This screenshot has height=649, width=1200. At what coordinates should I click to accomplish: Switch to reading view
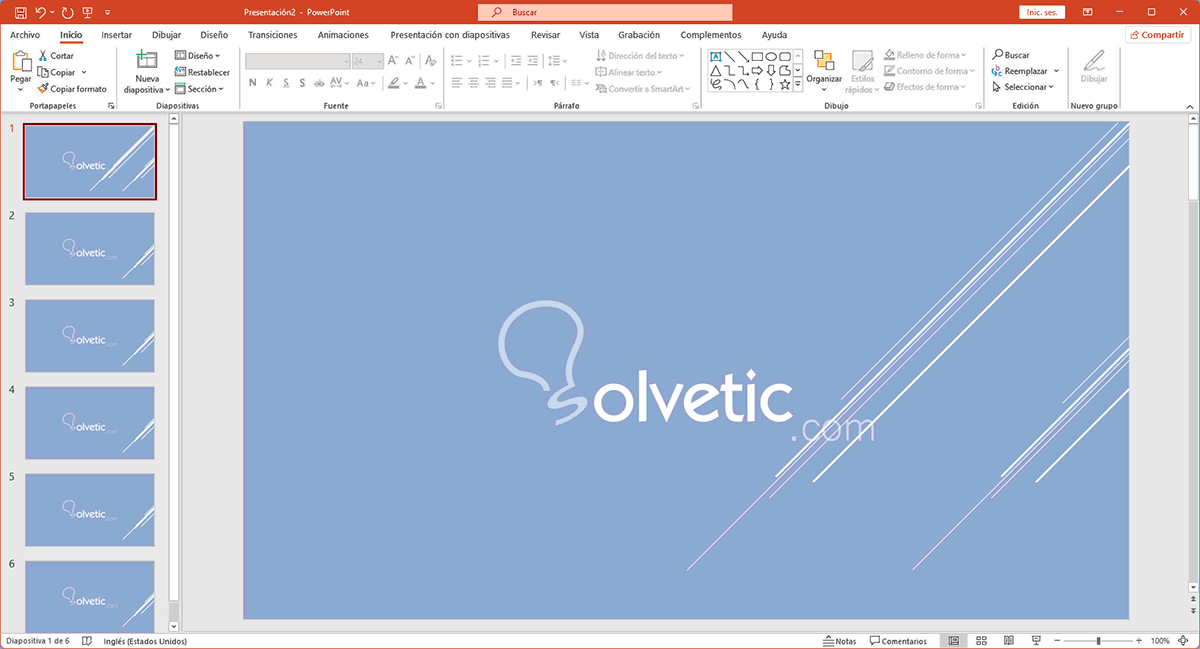coord(1008,640)
